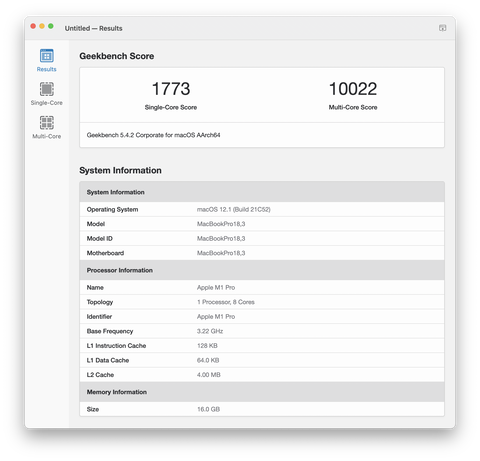The image size is (480, 461).
Task: Click the macOS 12.1 (Build 21C52) value
Action: (234, 209)
